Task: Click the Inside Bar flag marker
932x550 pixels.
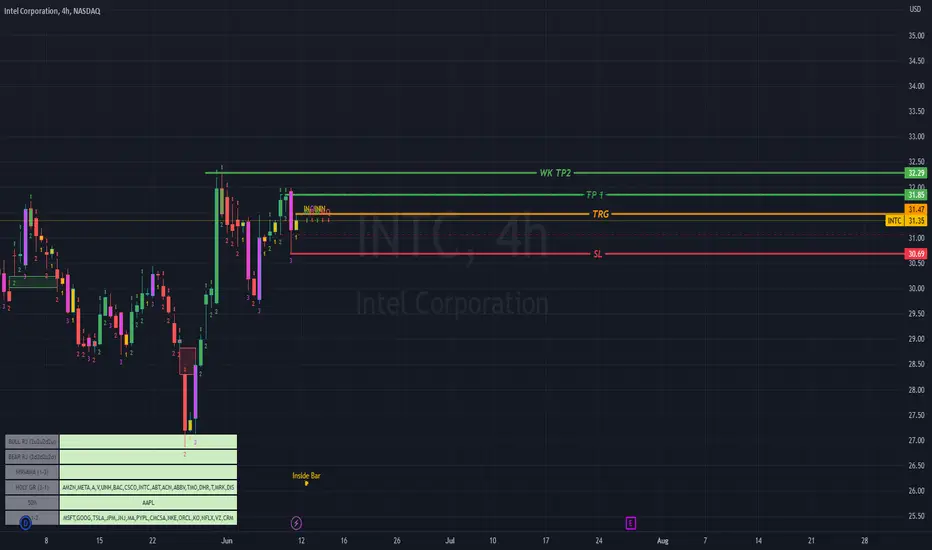Action: (x=306, y=483)
